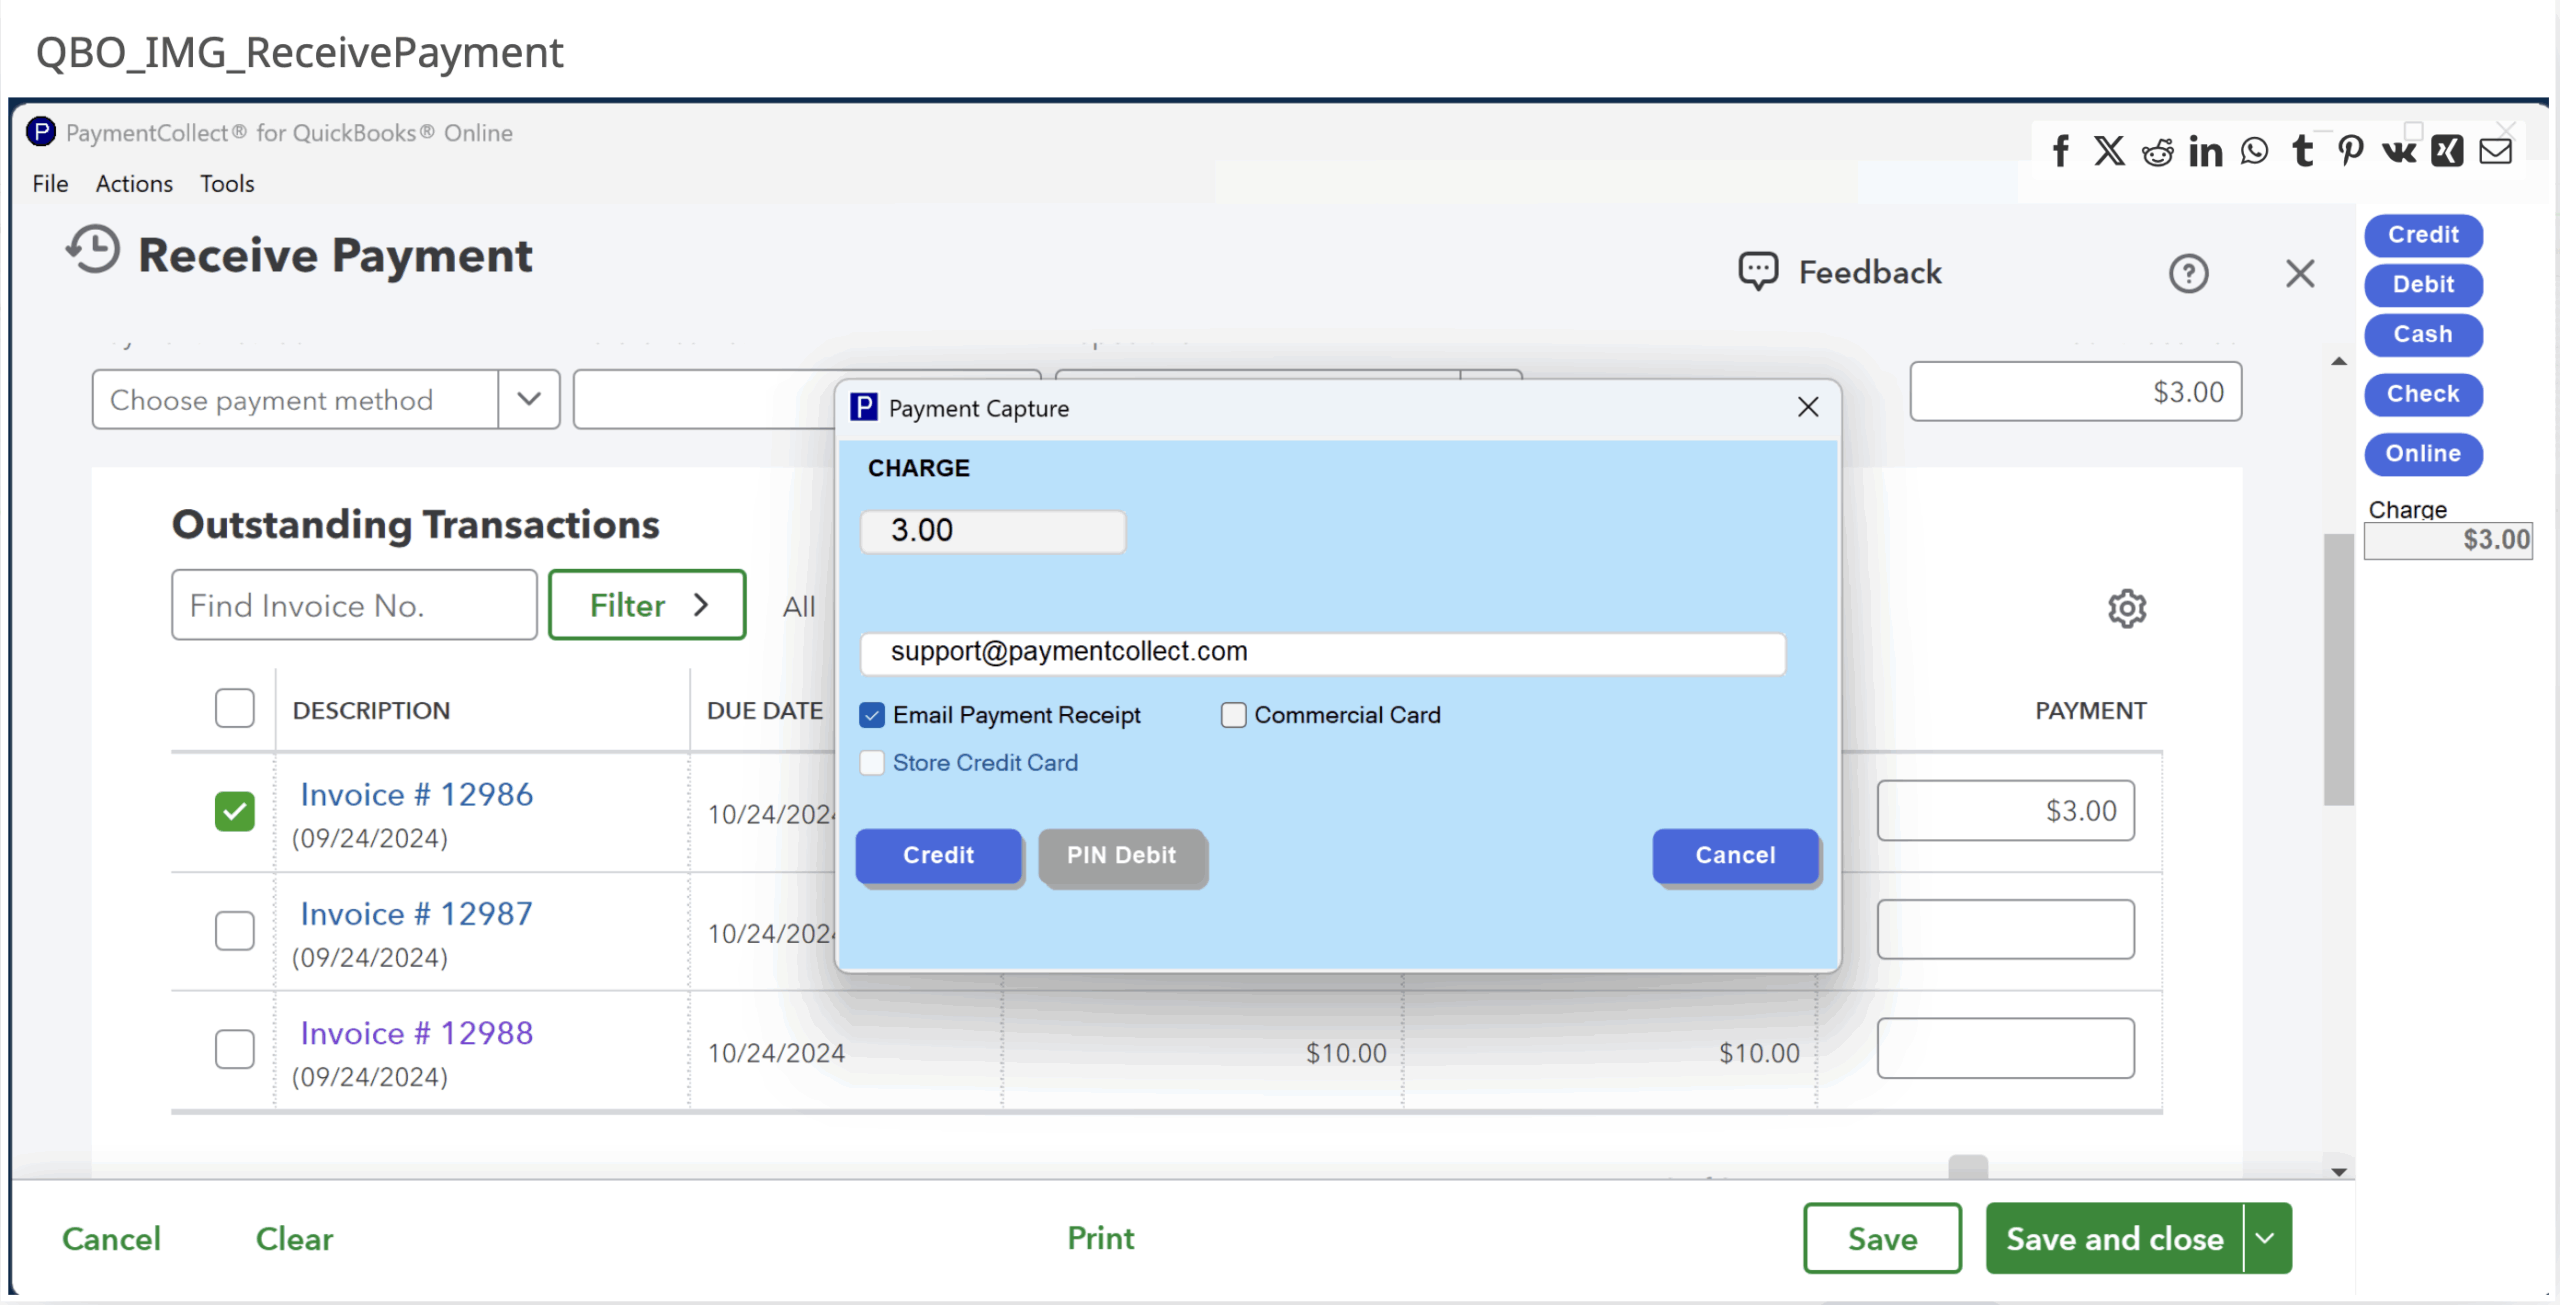Expand the Filter options chevron

click(701, 605)
